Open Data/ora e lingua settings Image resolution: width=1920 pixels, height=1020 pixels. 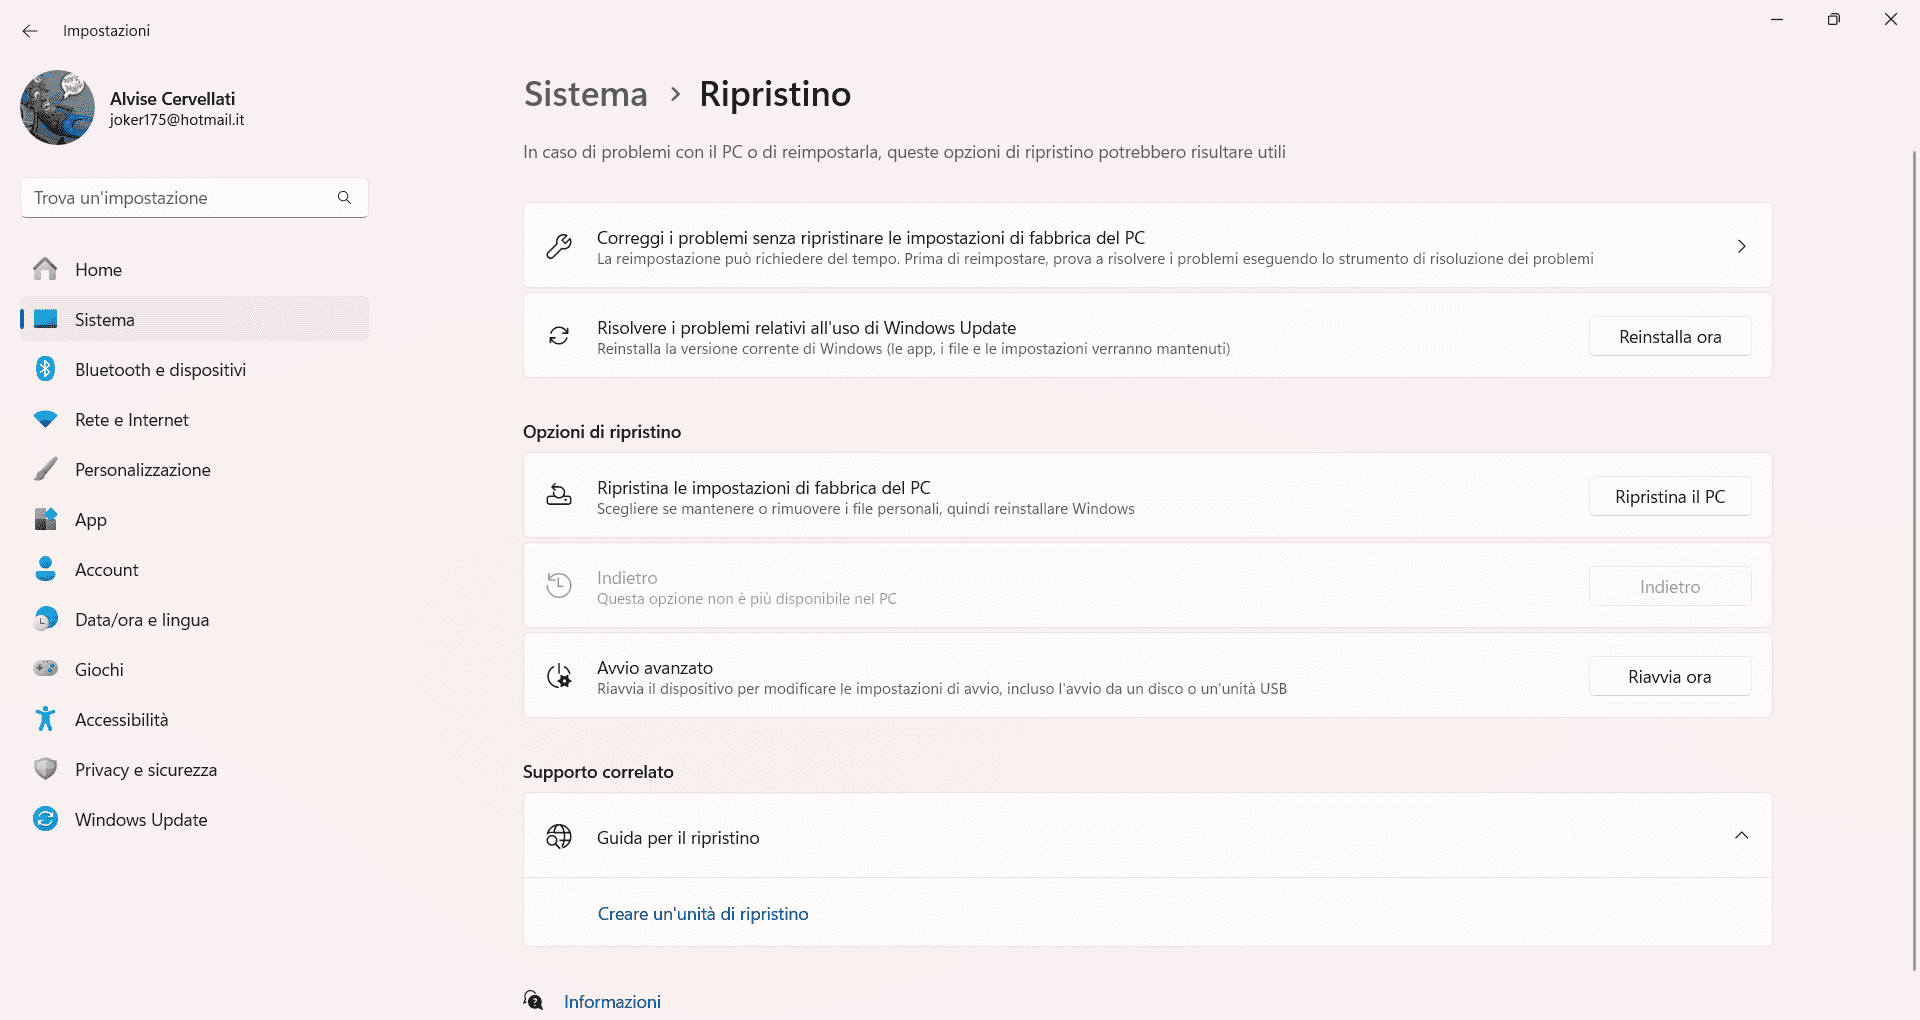(x=45, y=619)
